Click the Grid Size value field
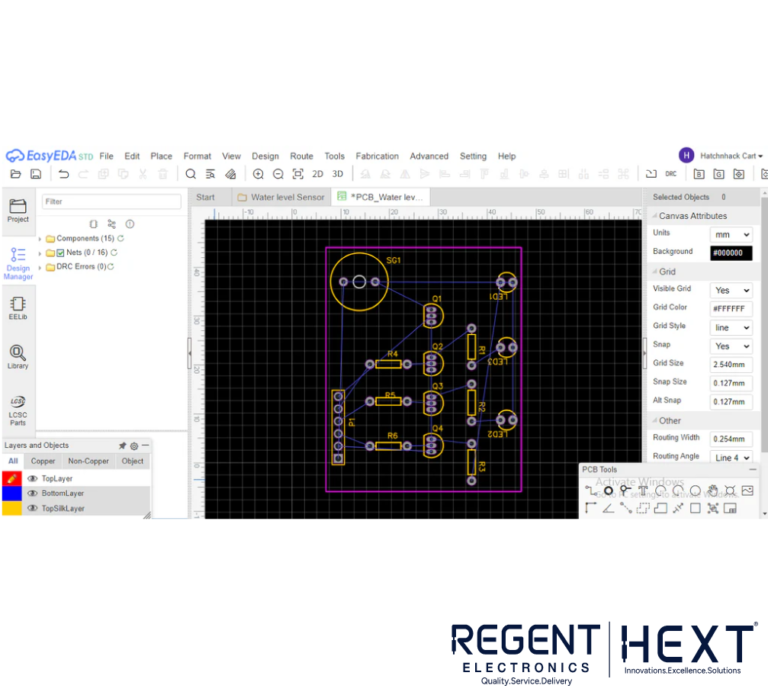The image size is (768, 695). (731, 365)
